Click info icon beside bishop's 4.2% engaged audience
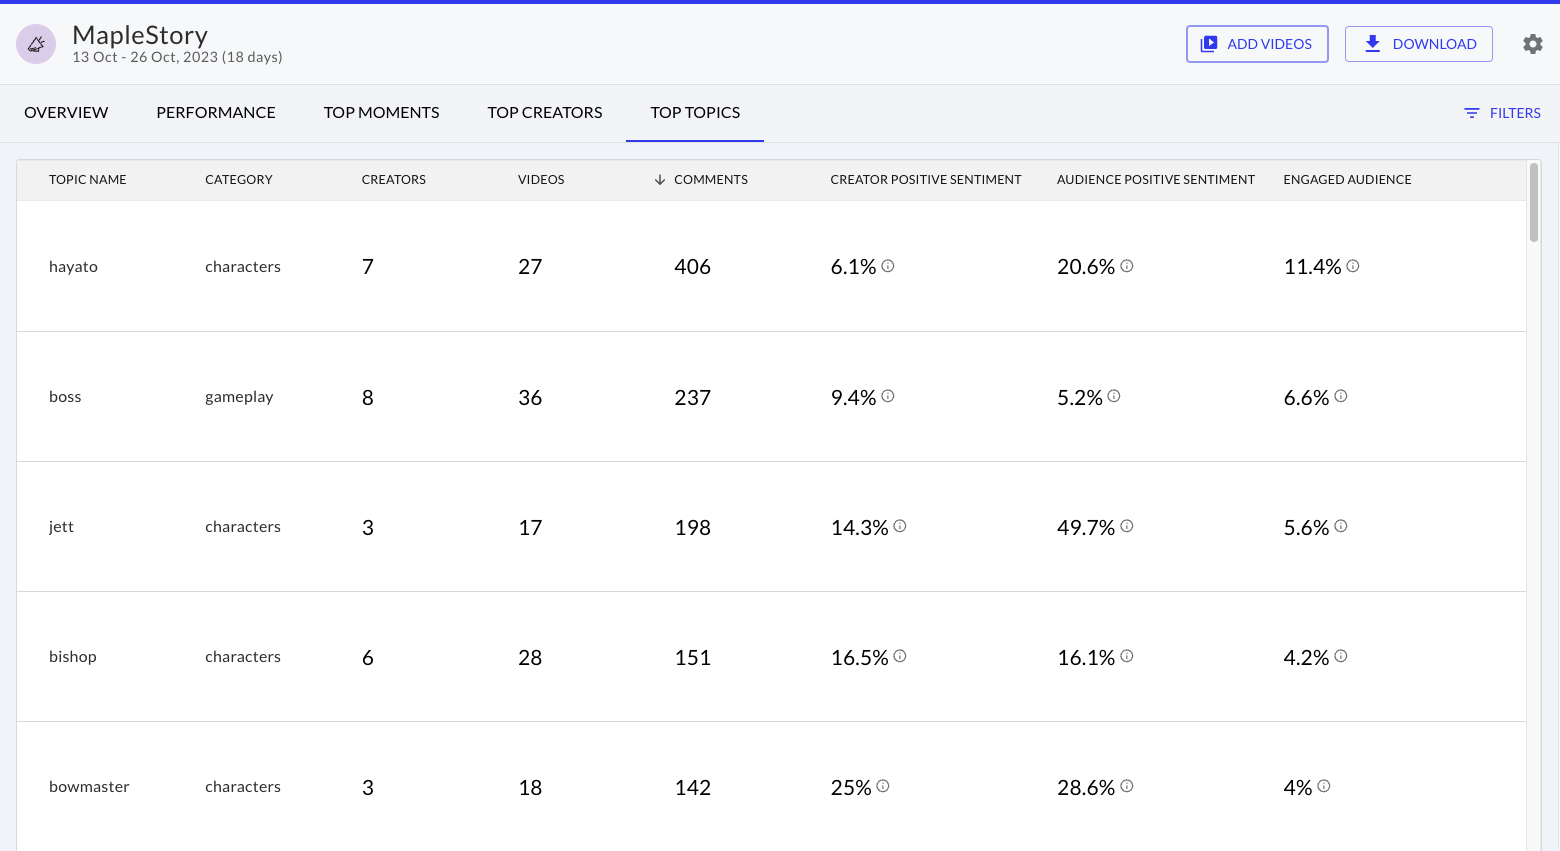 [x=1341, y=656]
